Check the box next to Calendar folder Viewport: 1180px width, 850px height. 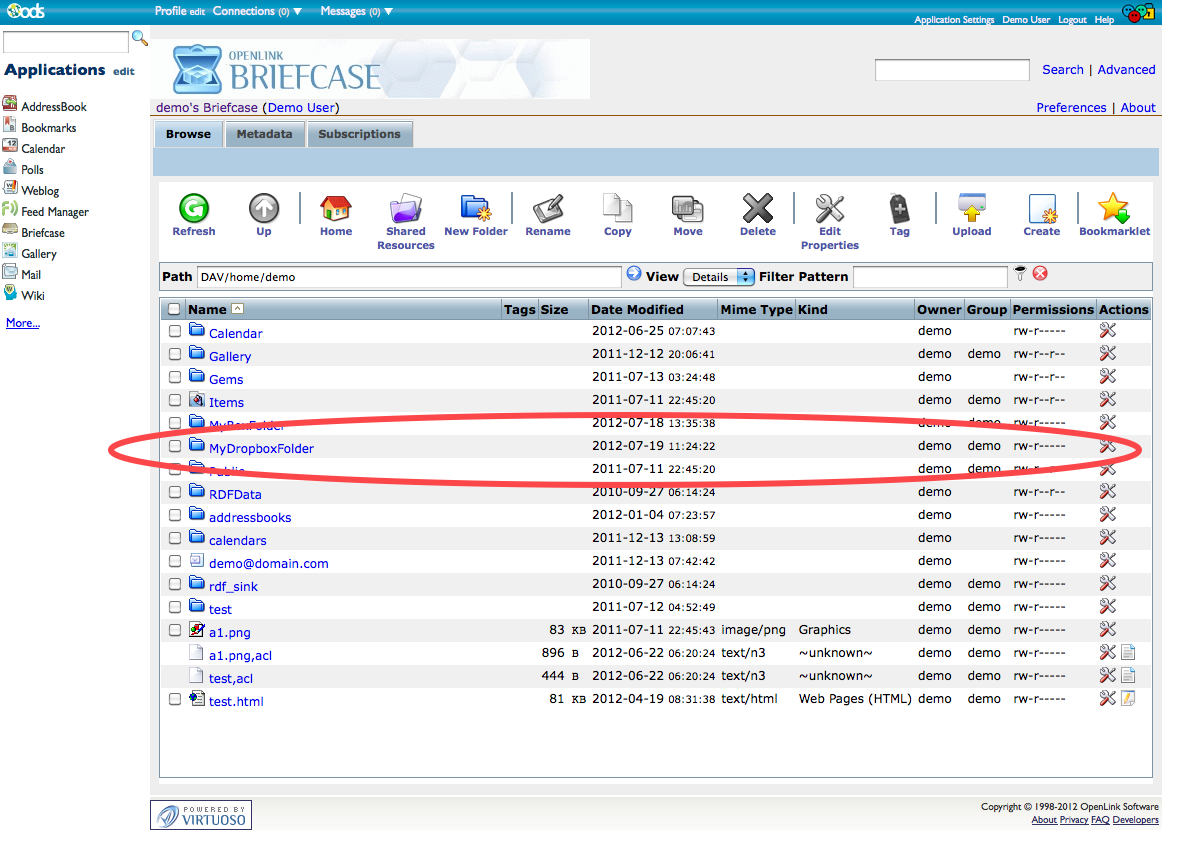click(175, 331)
